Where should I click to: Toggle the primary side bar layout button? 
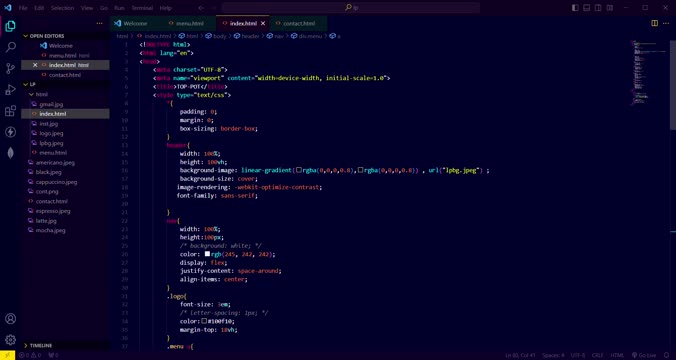(575, 8)
